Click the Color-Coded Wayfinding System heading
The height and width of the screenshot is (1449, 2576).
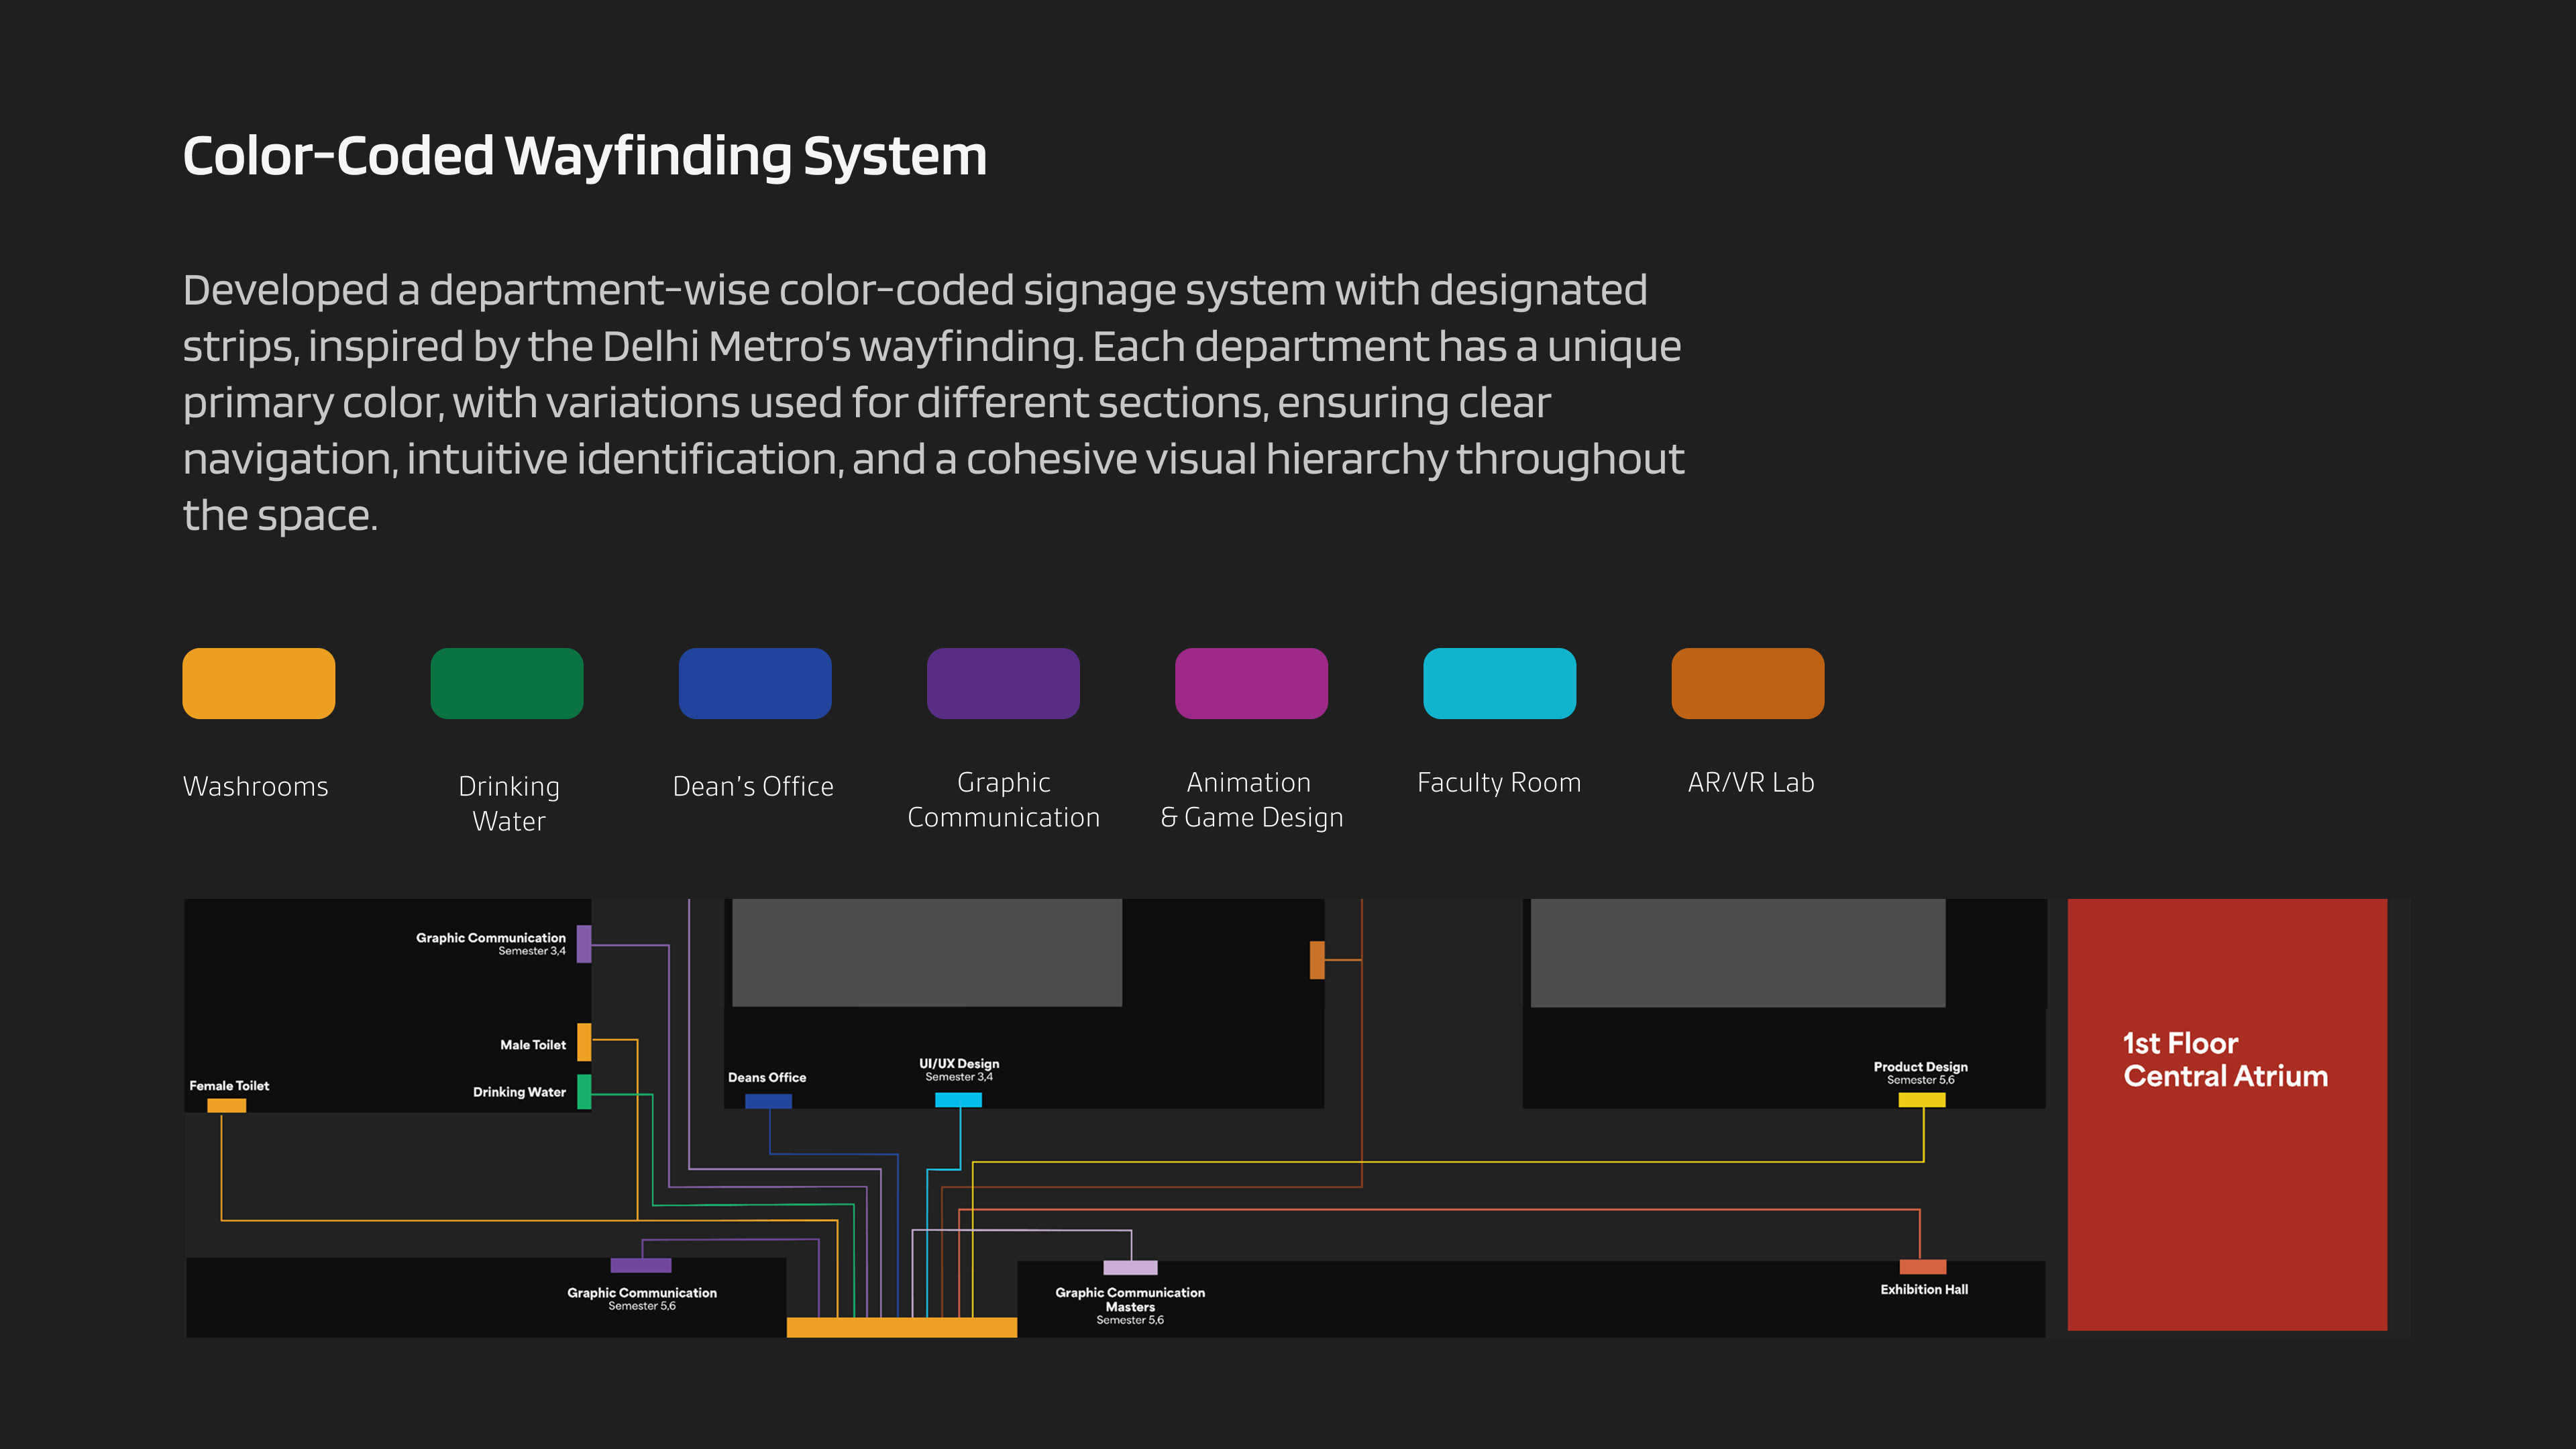(x=584, y=156)
